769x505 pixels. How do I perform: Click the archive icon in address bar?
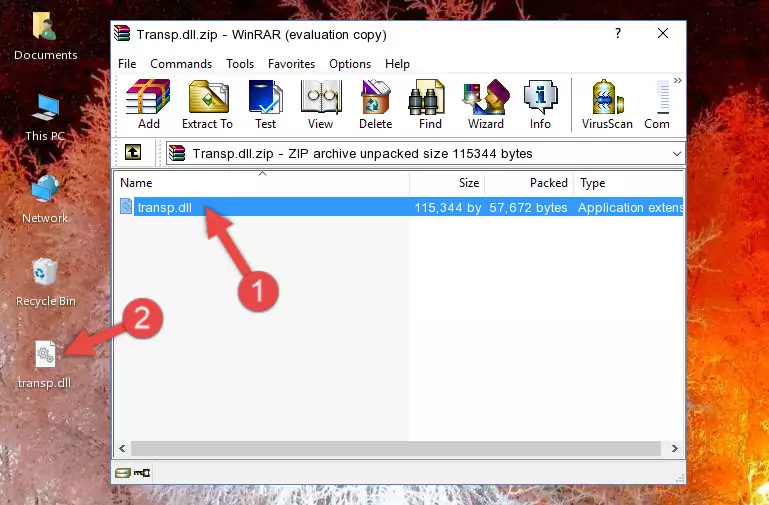177,153
